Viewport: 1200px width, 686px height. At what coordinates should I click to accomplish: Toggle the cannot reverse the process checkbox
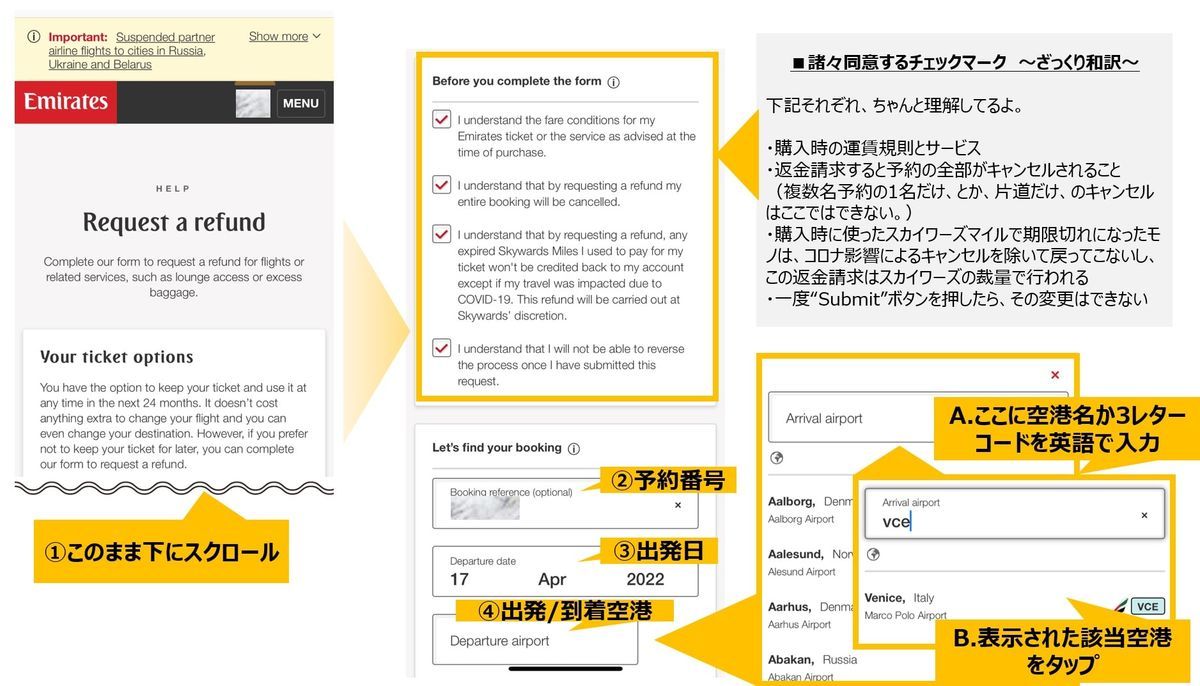pyautogui.click(x=441, y=348)
